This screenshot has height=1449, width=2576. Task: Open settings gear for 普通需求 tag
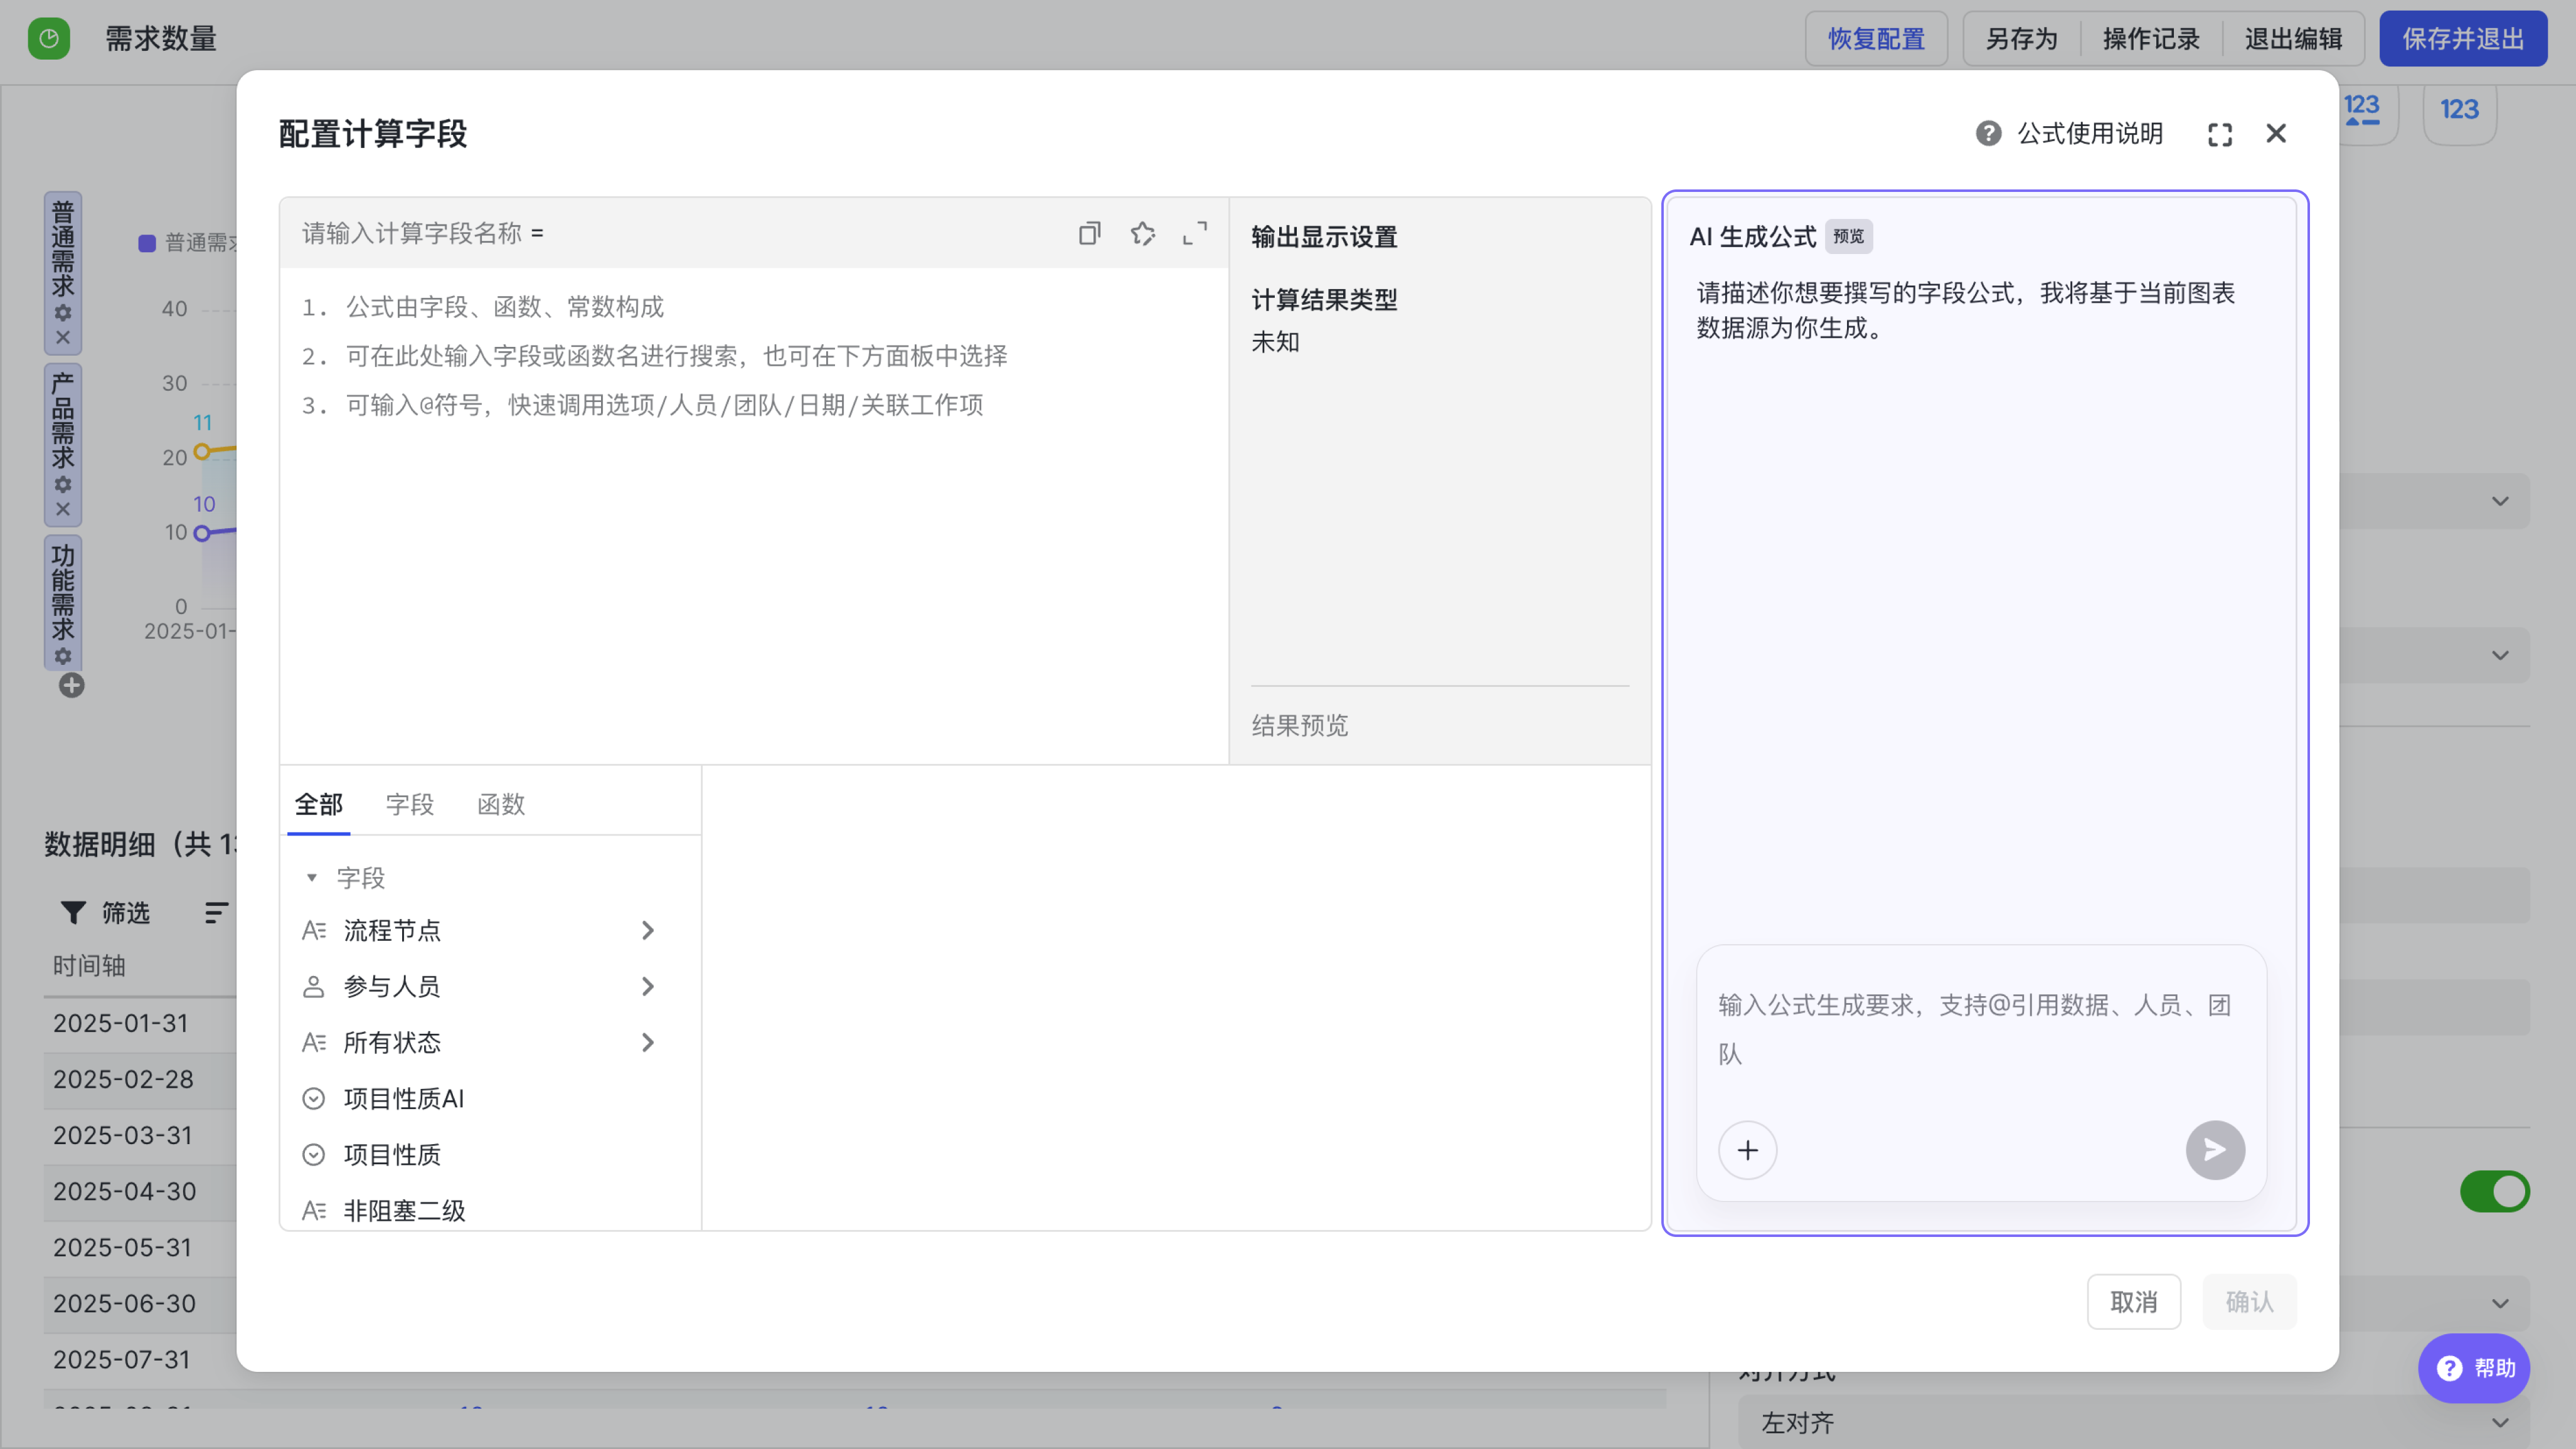coord(63,313)
